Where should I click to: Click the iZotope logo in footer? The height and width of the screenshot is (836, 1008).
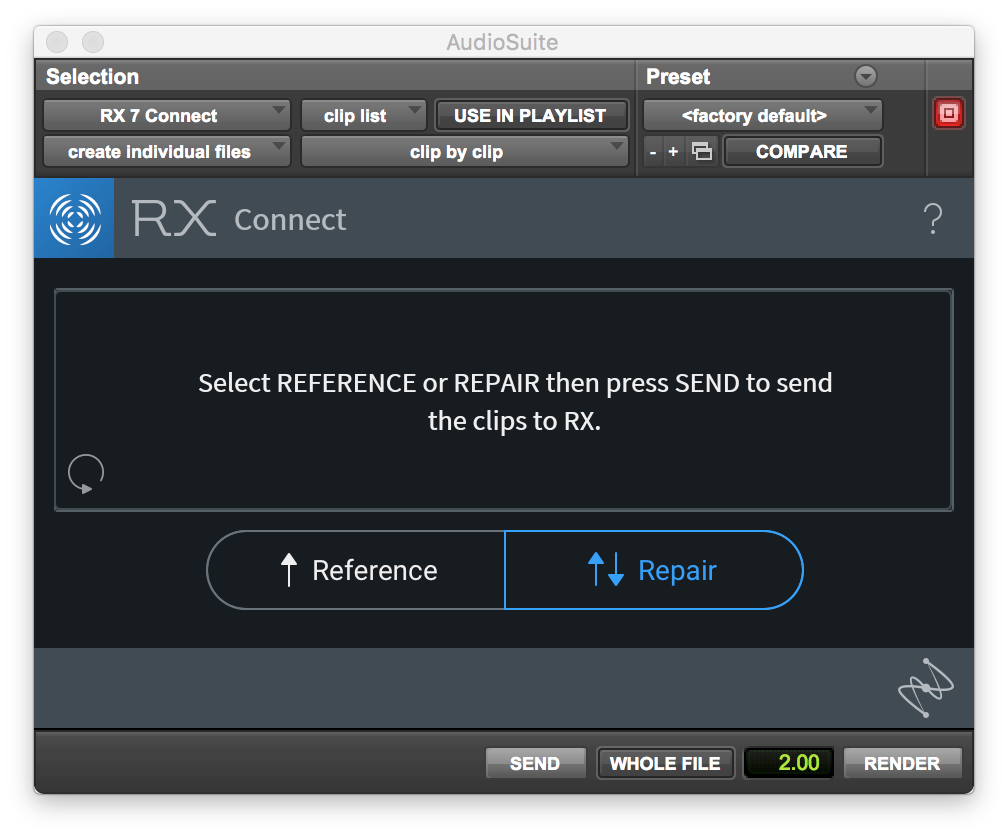[925, 688]
